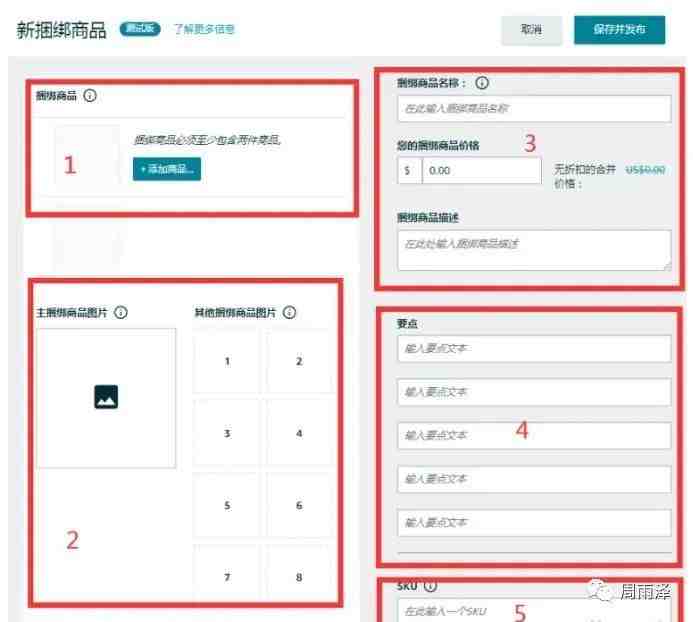The height and width of the screenshot is (622, 693).
Task: Select additional image slot 3
Action: tap(227, 433)
